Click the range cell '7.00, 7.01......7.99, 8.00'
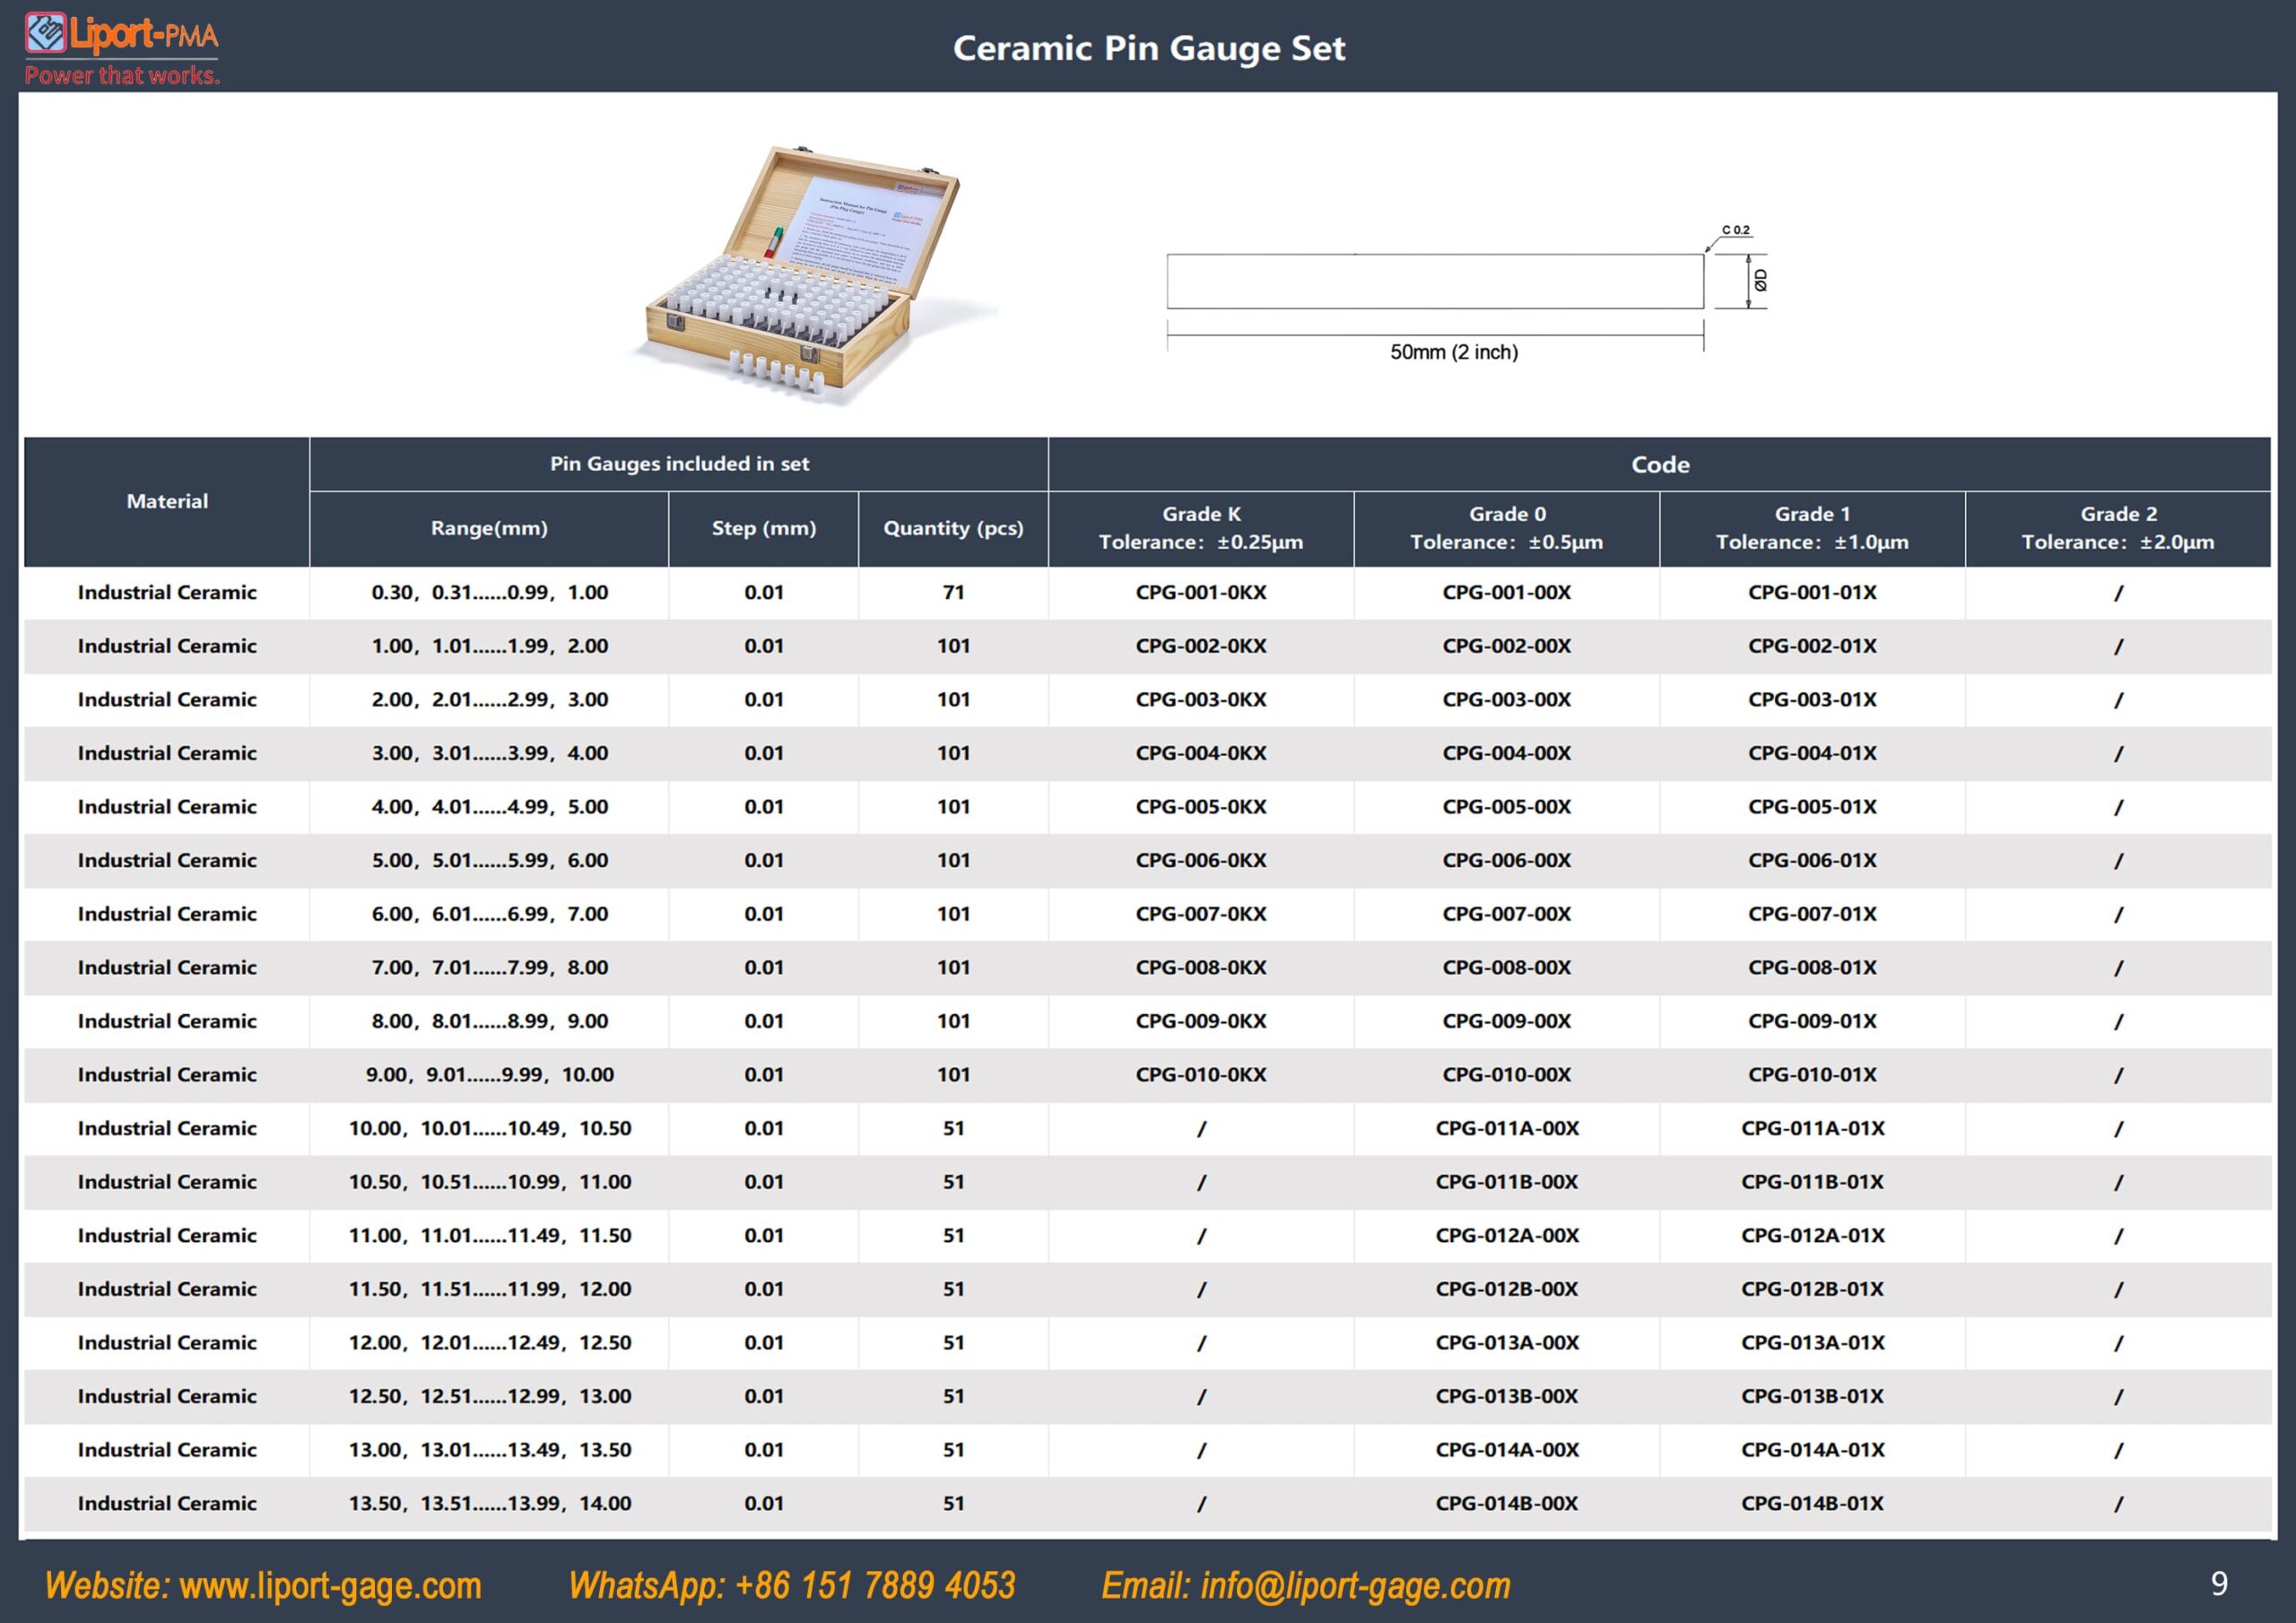 [489, 968]
